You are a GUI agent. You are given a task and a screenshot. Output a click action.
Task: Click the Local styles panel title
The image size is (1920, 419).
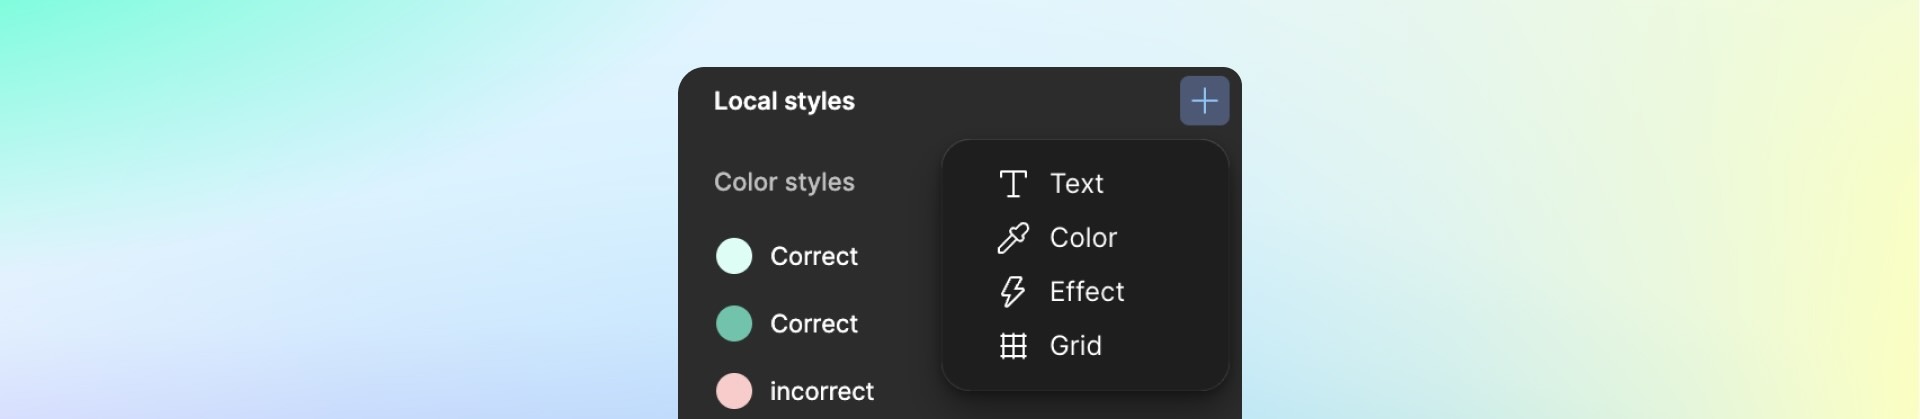(784, 101)
